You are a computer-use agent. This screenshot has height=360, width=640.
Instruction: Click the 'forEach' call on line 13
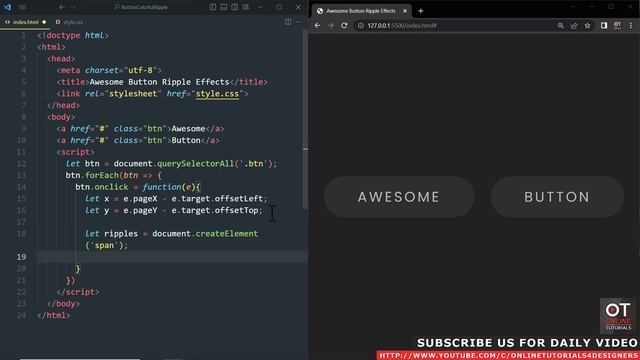[102, 176]
